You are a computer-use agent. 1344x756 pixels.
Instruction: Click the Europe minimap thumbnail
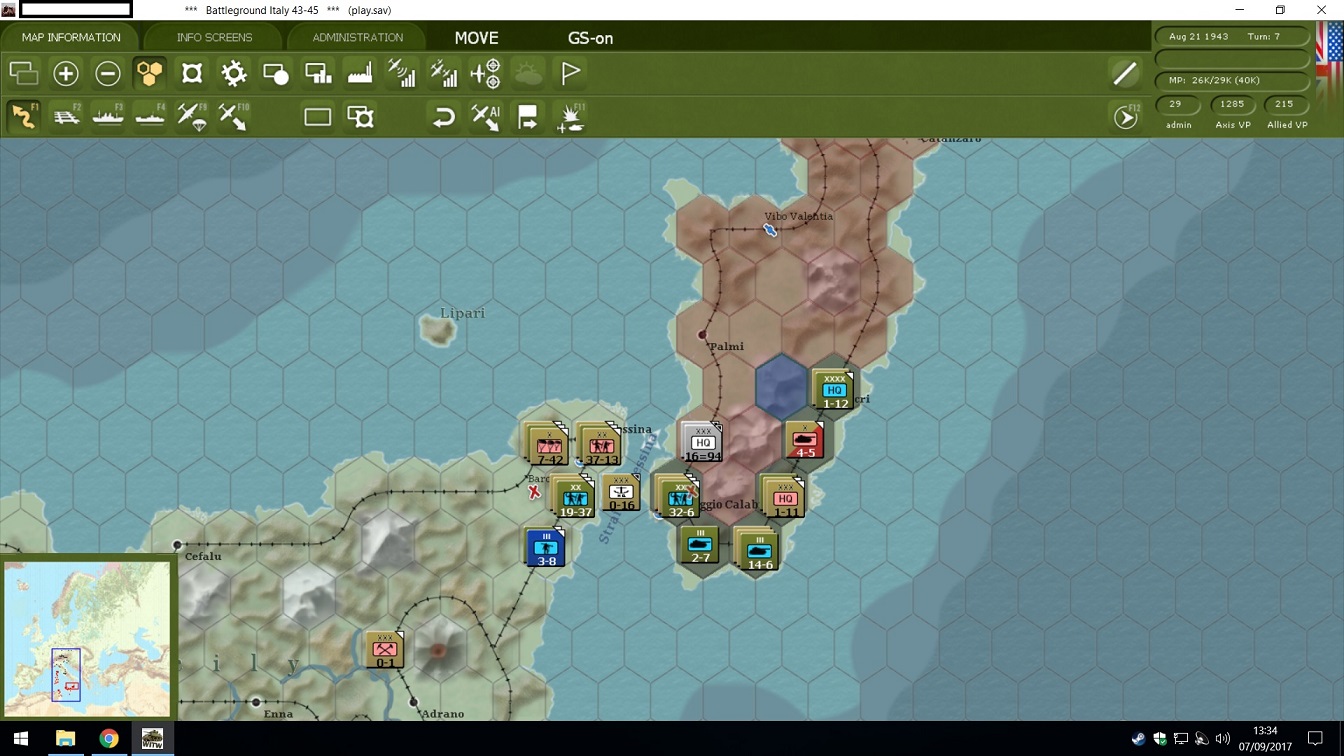click(87, 638)
